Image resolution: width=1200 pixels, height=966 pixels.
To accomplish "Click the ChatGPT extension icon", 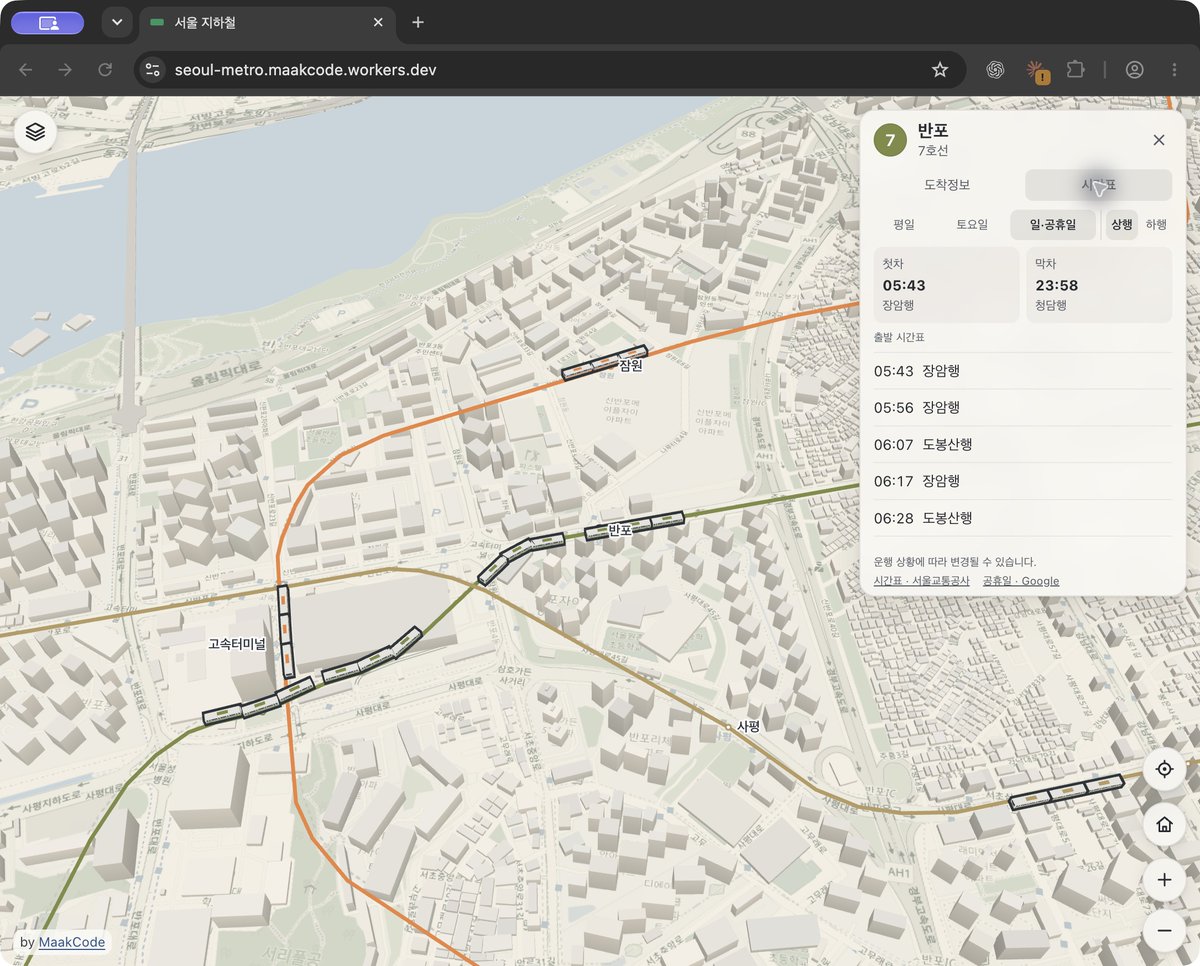I will tap(995, 70).
